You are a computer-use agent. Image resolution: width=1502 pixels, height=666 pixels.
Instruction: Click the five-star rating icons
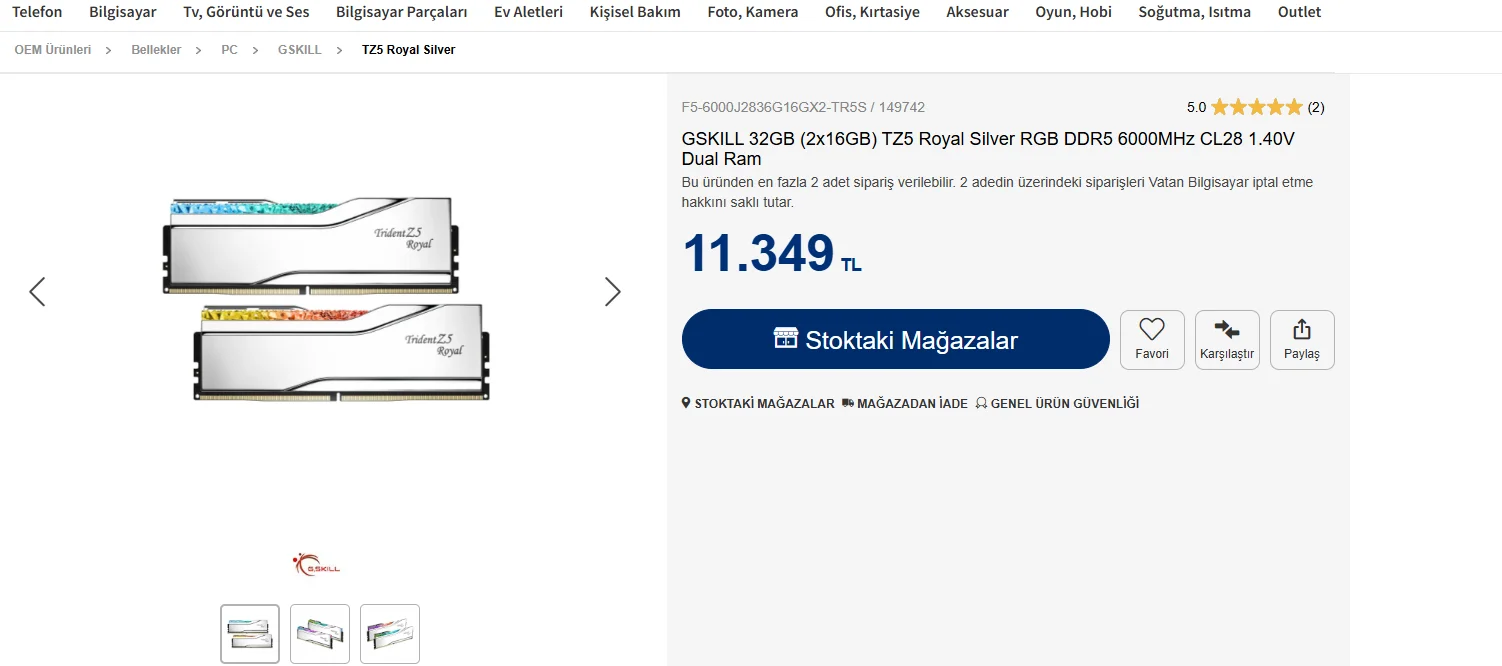(1257, 107)
